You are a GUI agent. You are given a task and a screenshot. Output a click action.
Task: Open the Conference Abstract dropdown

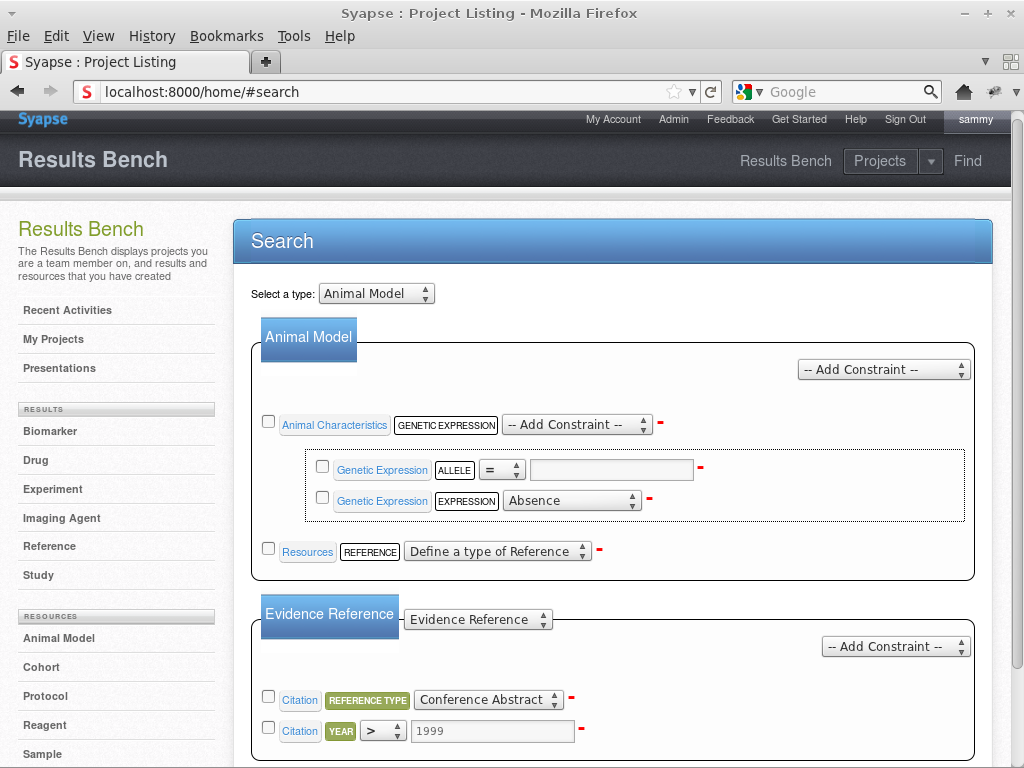488,700
